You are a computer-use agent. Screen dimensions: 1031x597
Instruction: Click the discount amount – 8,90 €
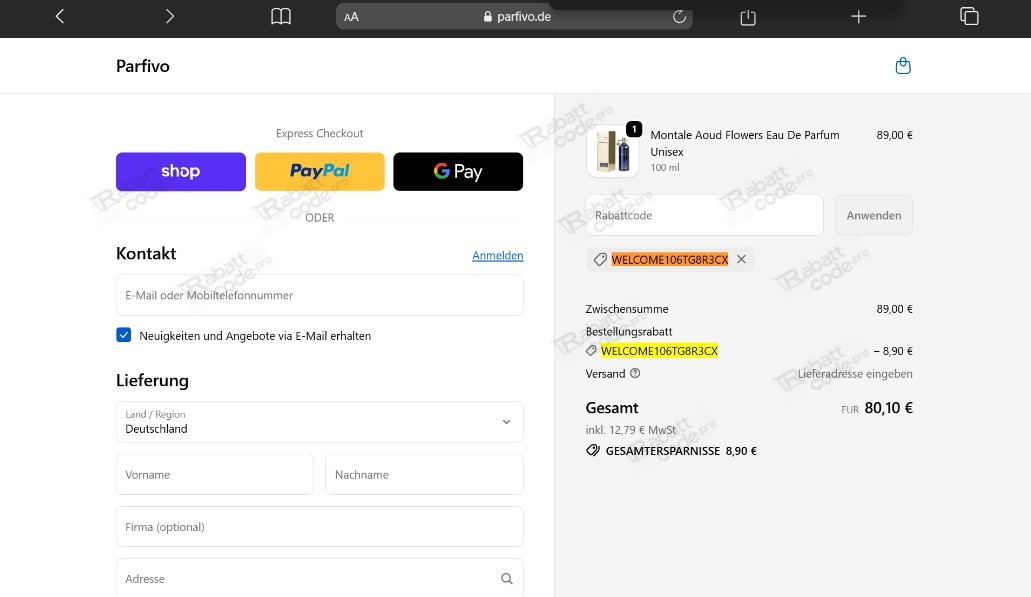893,351
